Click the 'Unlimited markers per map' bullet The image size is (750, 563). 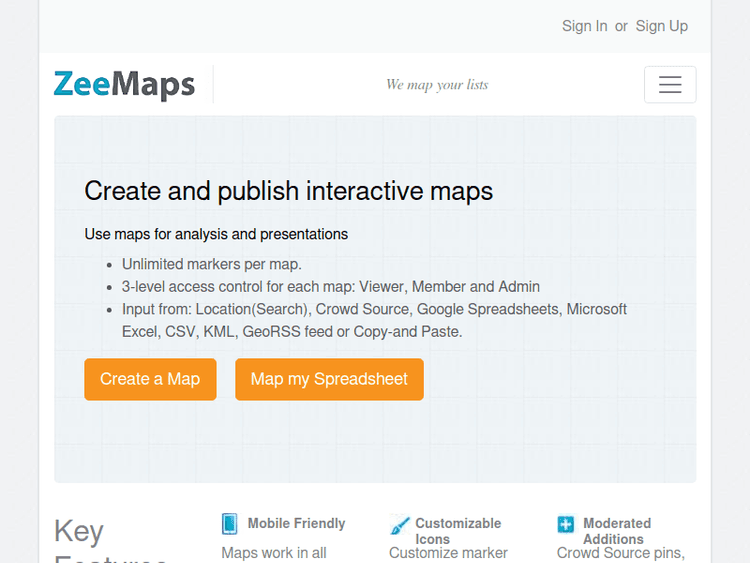point(211,264)
